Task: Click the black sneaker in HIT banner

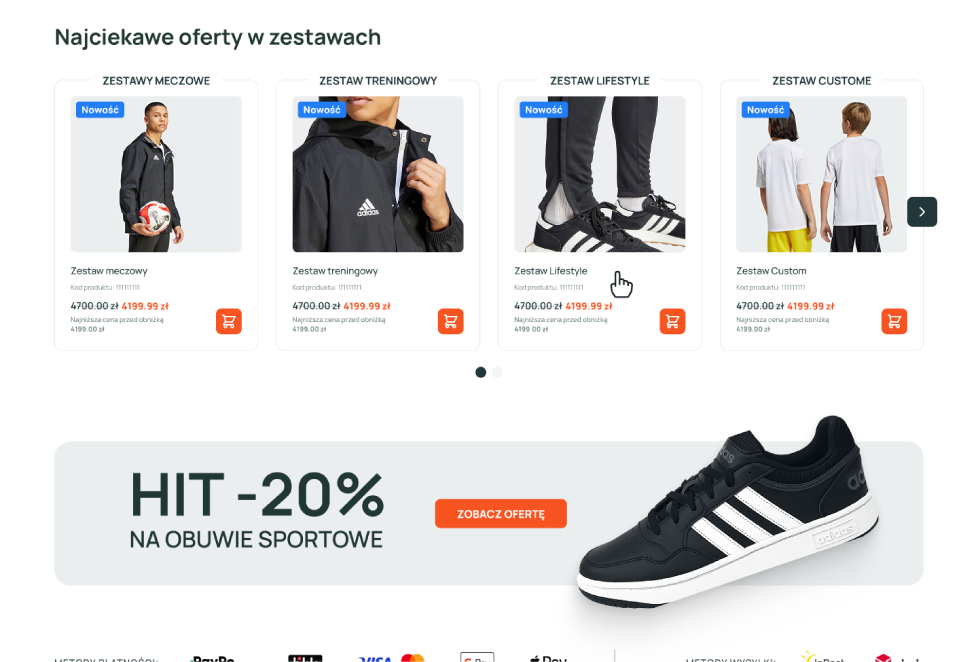Action: pos(729,512)
